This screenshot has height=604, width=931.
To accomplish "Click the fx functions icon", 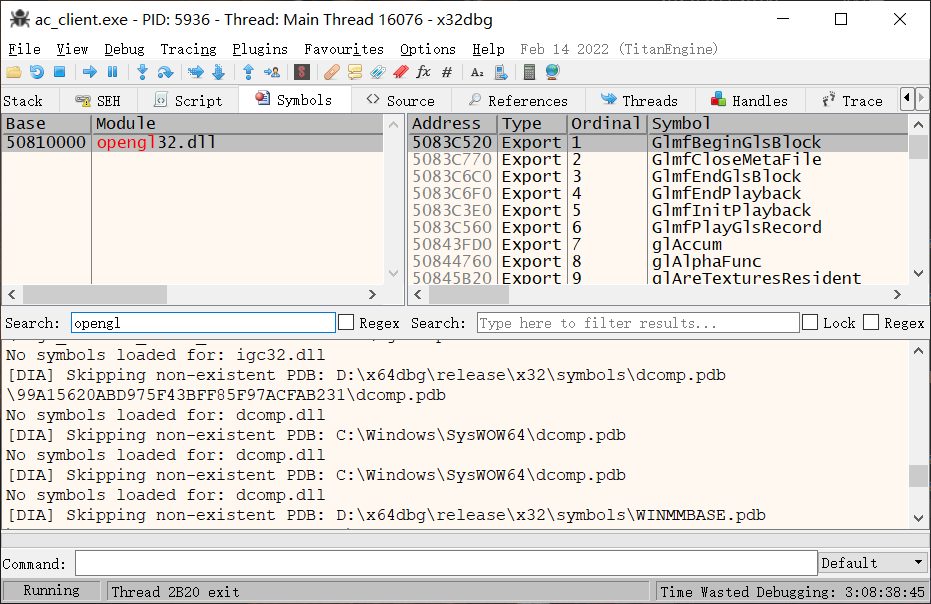I will tap(423, 72).
